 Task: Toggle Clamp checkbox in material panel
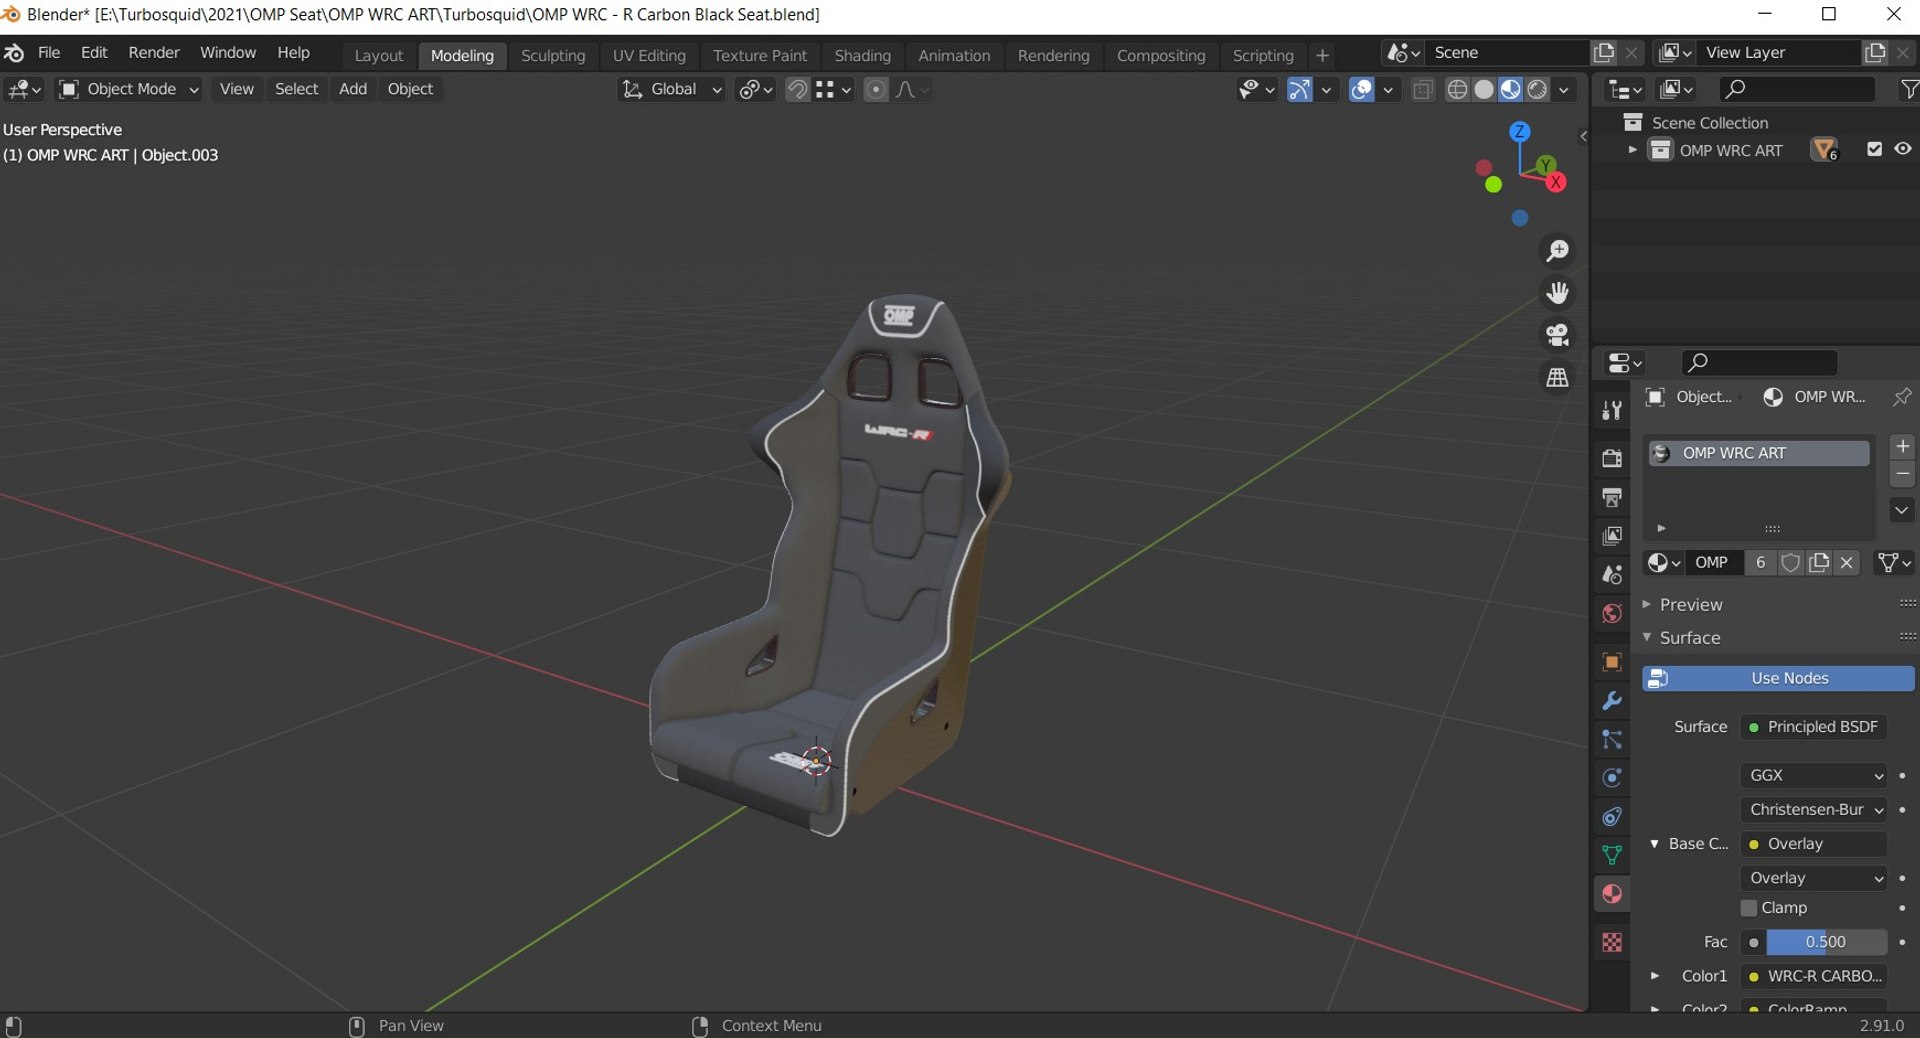pos(1749,908)
